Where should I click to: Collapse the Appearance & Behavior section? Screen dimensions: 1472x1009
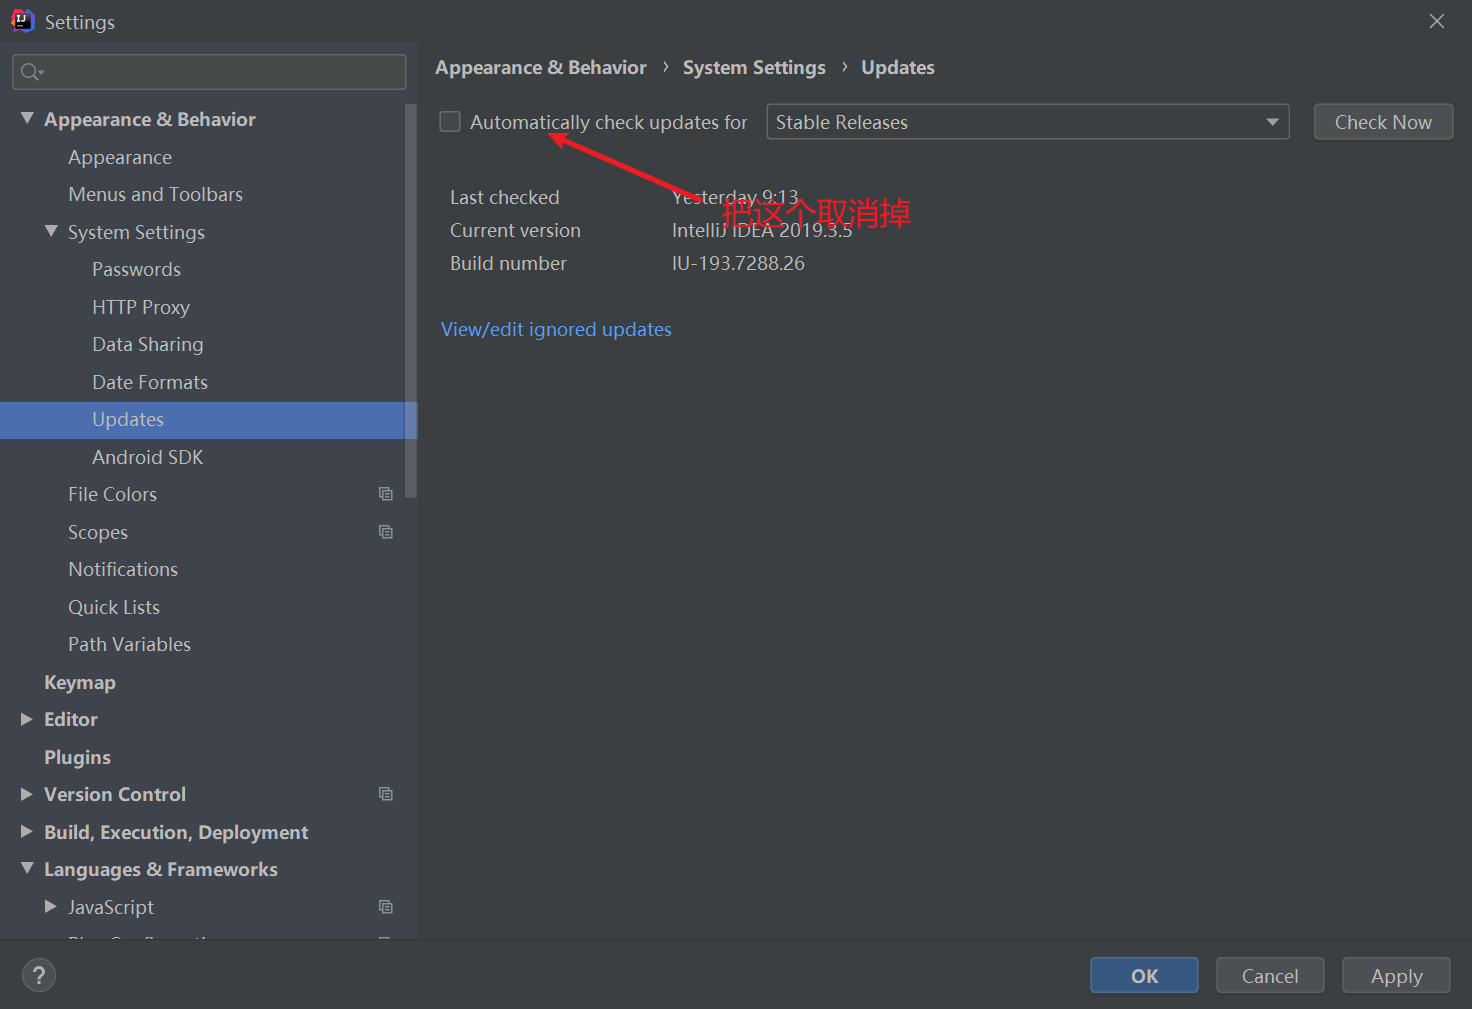point(27,118)
